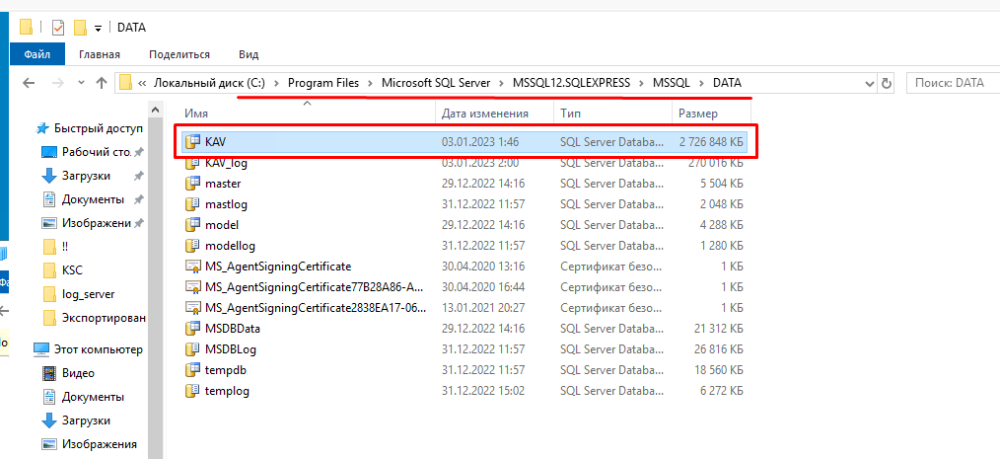This screenshot has width=1000, height=459.
Task: Click navigation pane scrollbar up arrow
Action: pyautogui.click(x=155, y=111)
